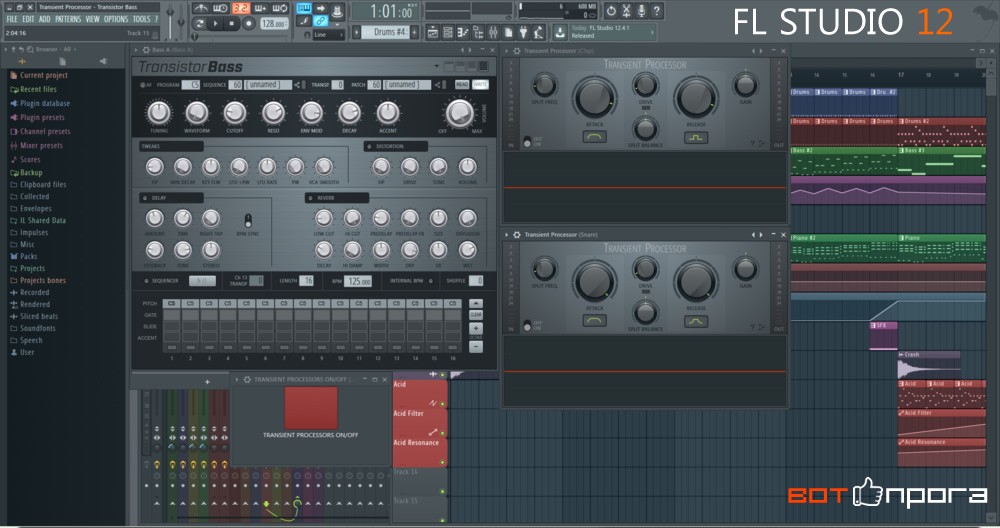Toggle the REVERB section enable LED
Image resolution: width=1000 pixels, height=528 pixels.
point(311,198)
